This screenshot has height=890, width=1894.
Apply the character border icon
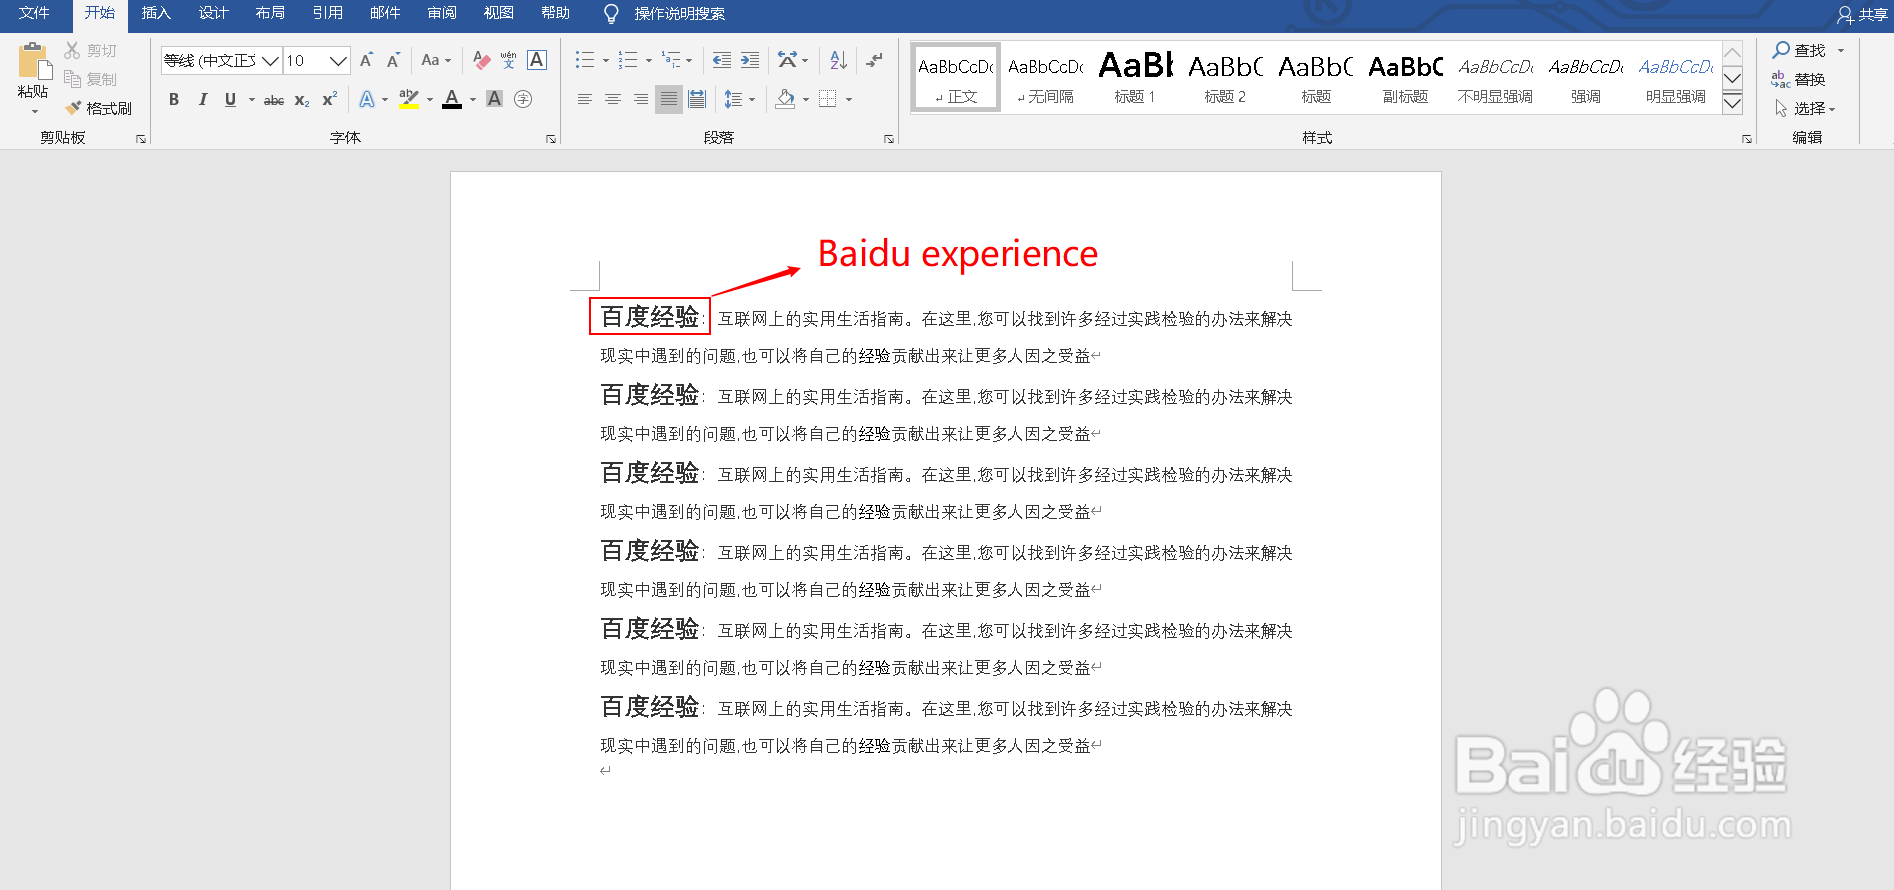[537, 60]
